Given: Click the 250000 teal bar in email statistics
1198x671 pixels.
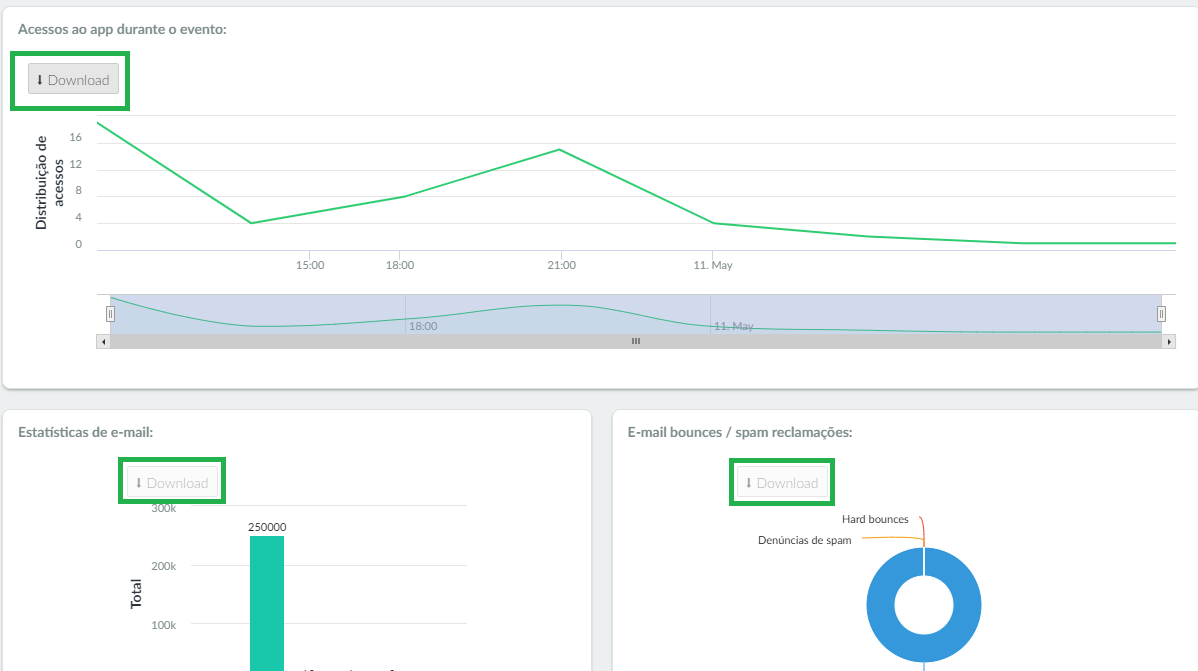Looking at the screenshot, I should click(x=267, y=603).
